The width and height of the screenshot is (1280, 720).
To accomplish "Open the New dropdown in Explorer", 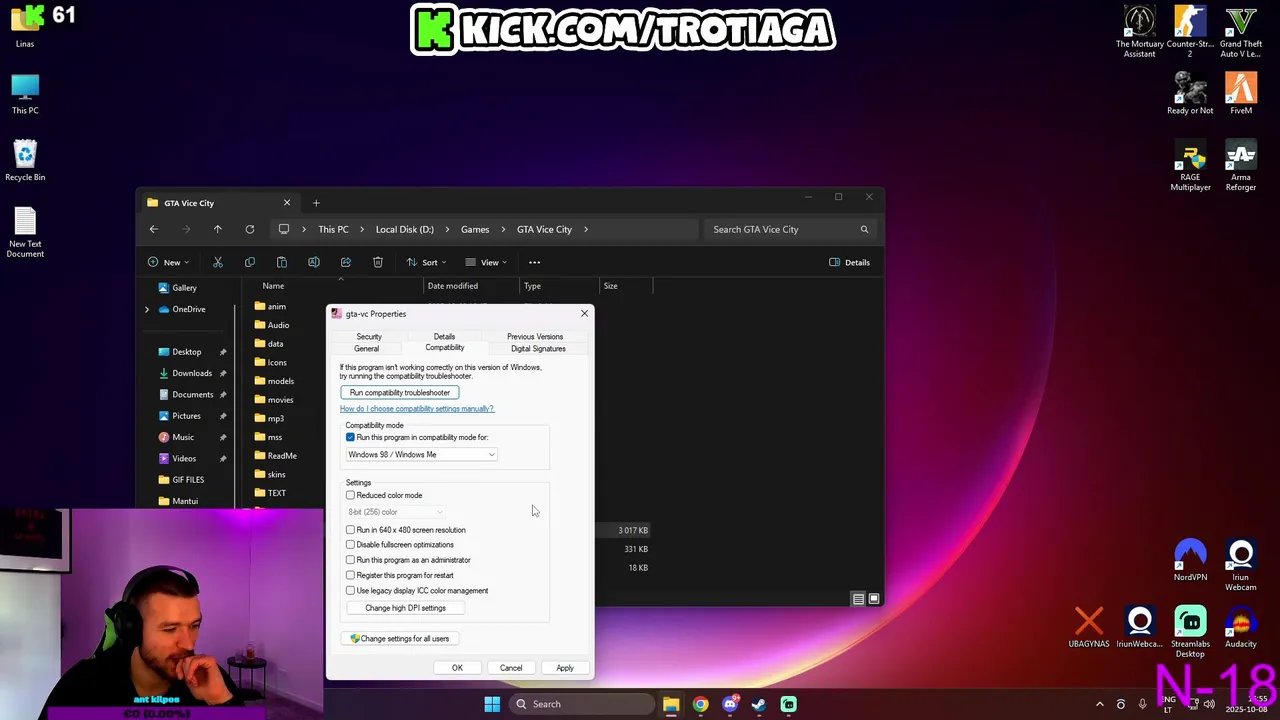I will point(169,262).
